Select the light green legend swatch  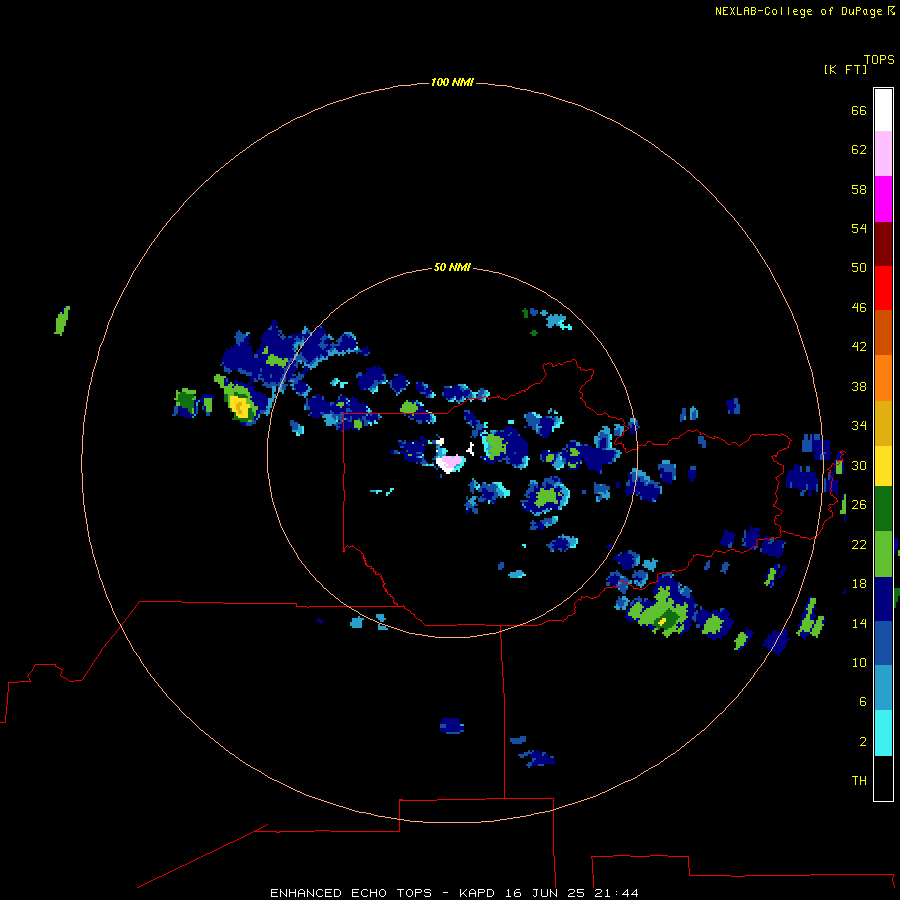(x=883, y=554)
